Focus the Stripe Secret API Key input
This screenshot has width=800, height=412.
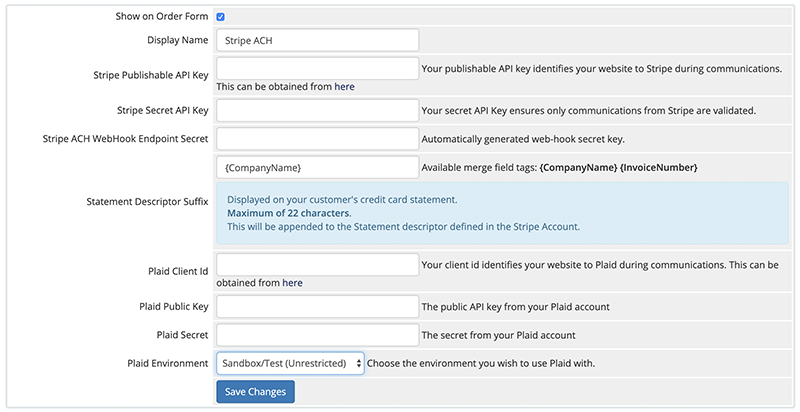coord(317,110)
